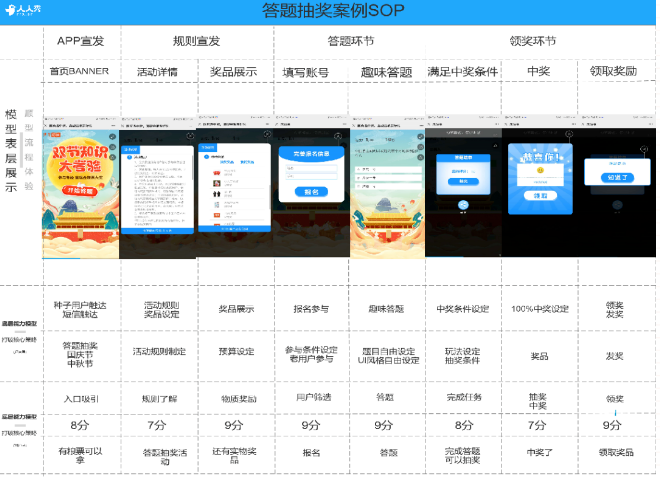
Task: Click the 预算设定 cell
Action: (236, 351)
